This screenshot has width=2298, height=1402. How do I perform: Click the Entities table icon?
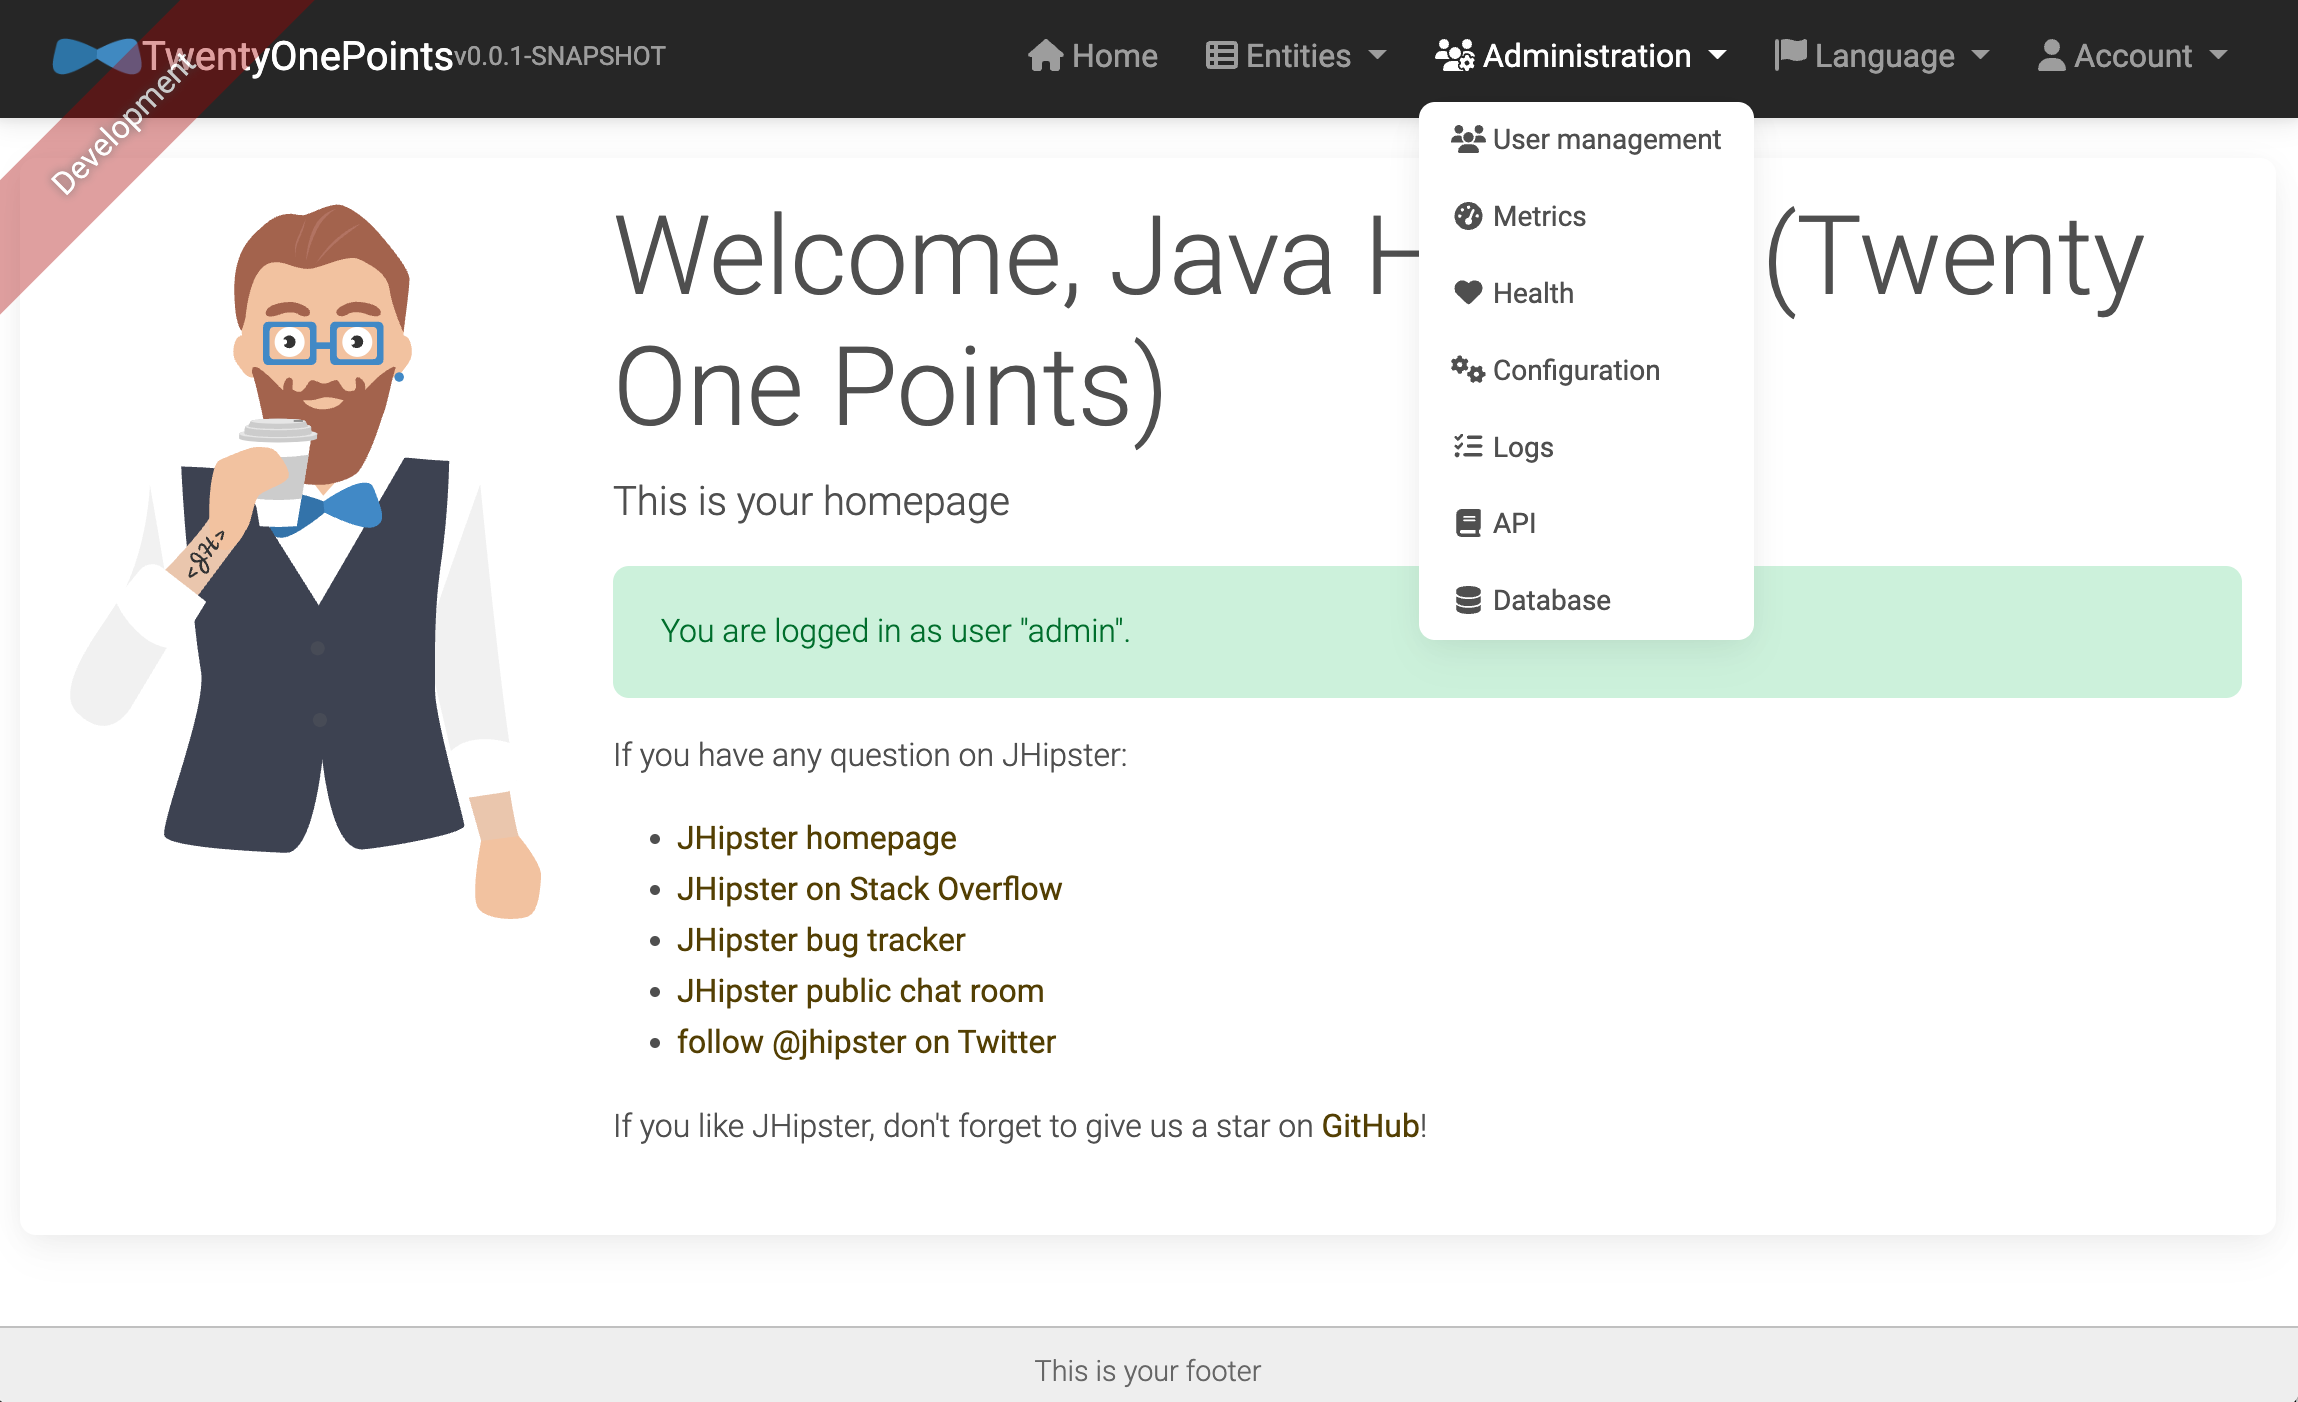coord(1221,56)
